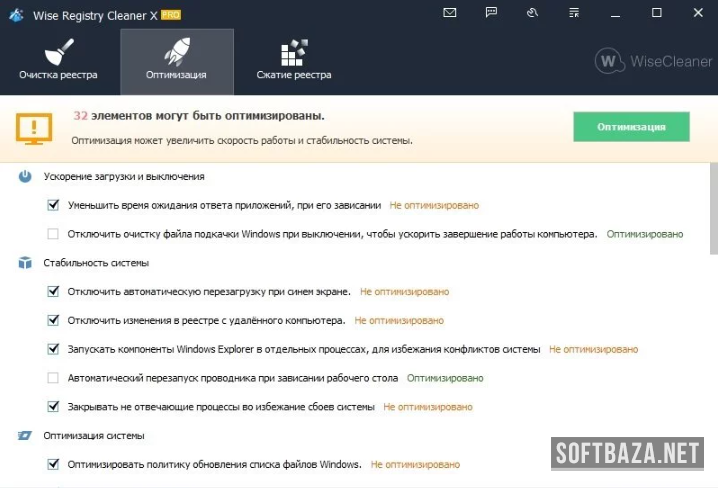Click the power icon beside Ускорение загрузки
The width and height of the screenshot is (718, 488).
pyautogui.click(x=25, y=176)
